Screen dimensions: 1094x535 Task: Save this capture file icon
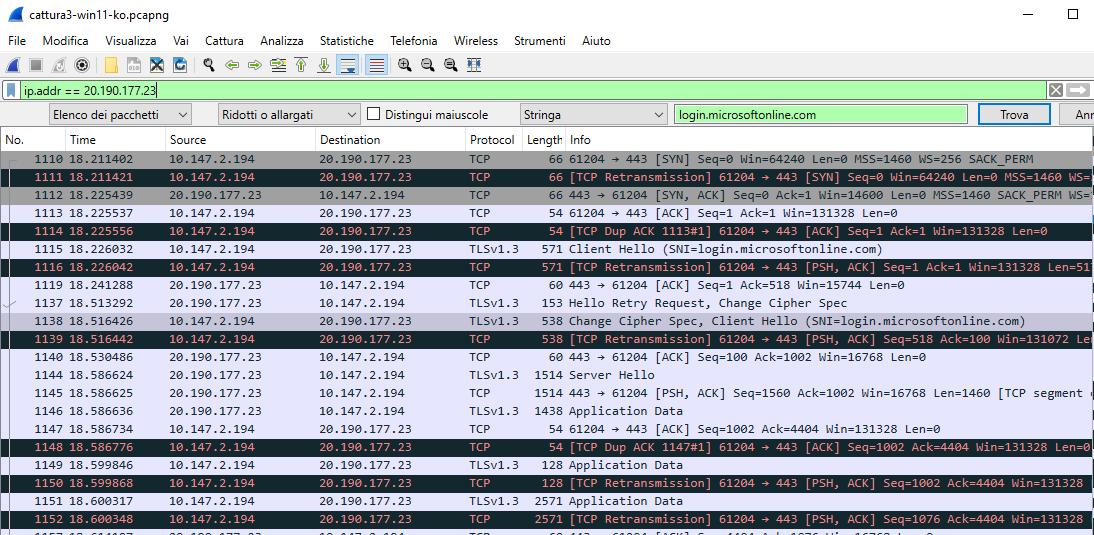pyautogui.click(x=134, y=66)
